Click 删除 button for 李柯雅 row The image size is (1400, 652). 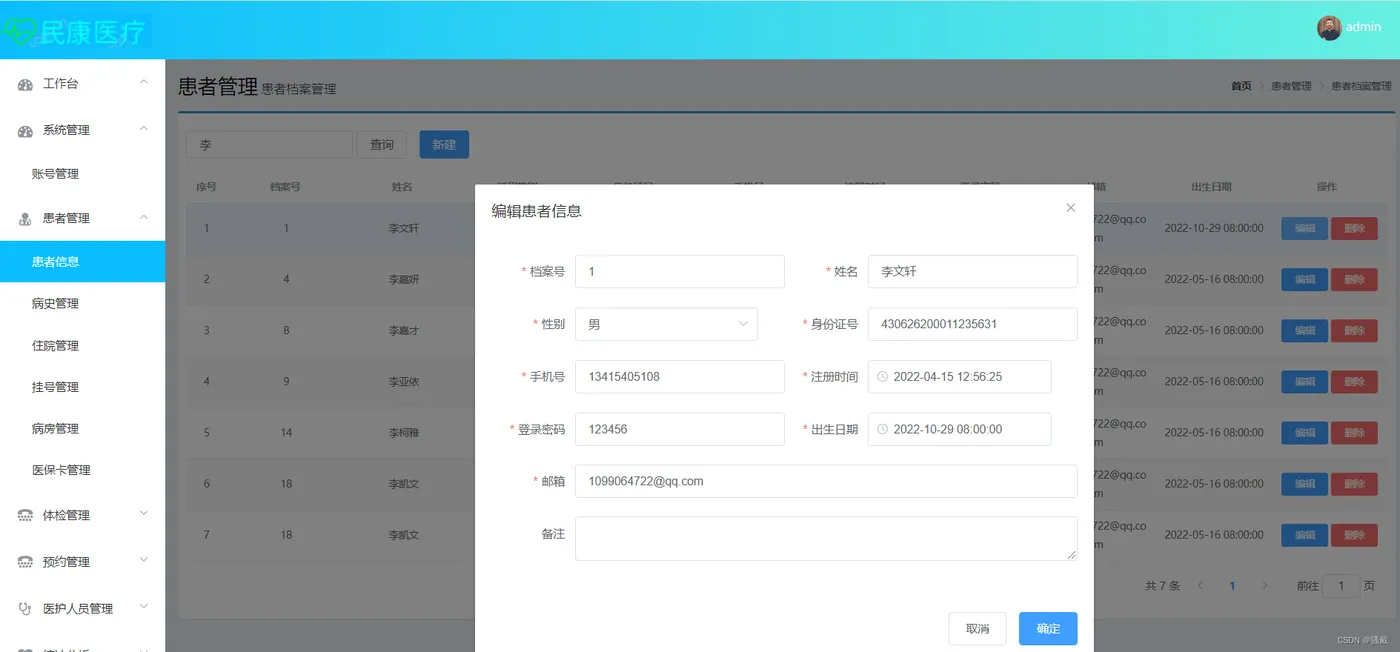pos(1355,433)
